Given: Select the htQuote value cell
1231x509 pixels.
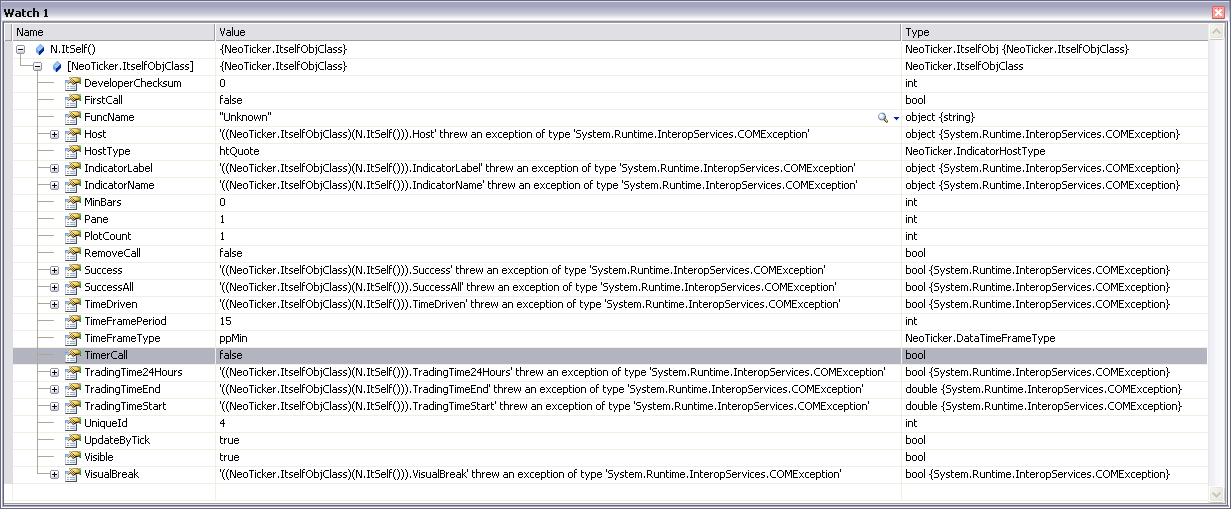Looking at the screenshot, I should (238, 151).
